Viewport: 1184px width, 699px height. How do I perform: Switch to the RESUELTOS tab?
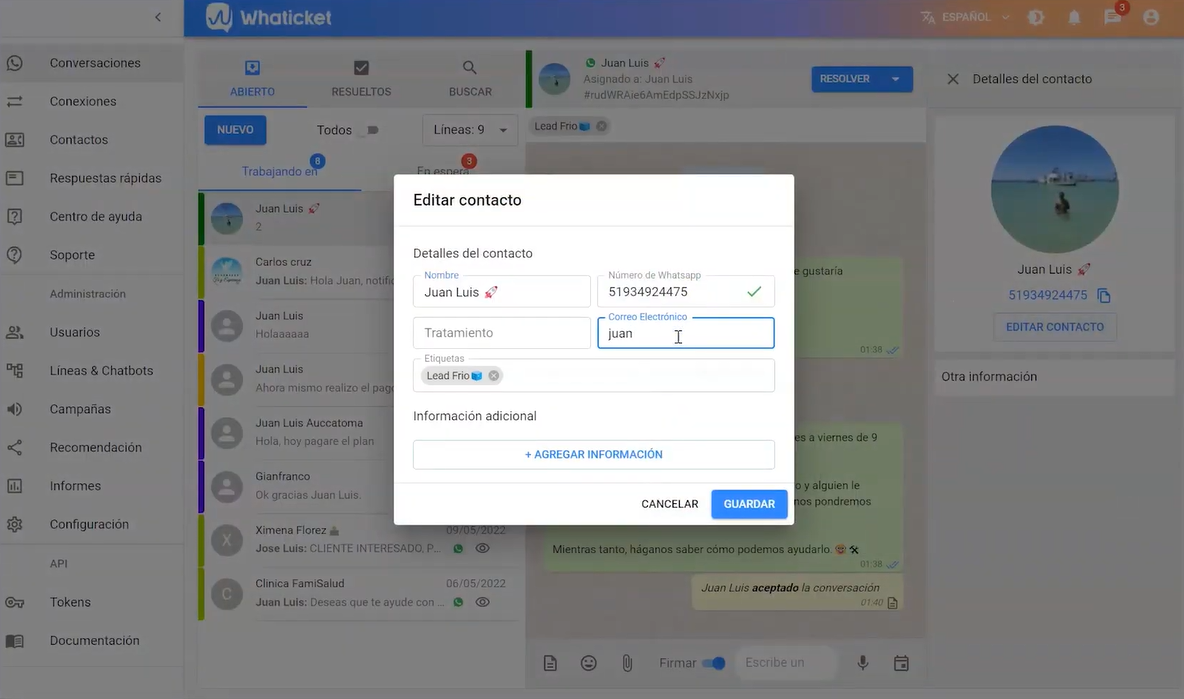point(360,80)
